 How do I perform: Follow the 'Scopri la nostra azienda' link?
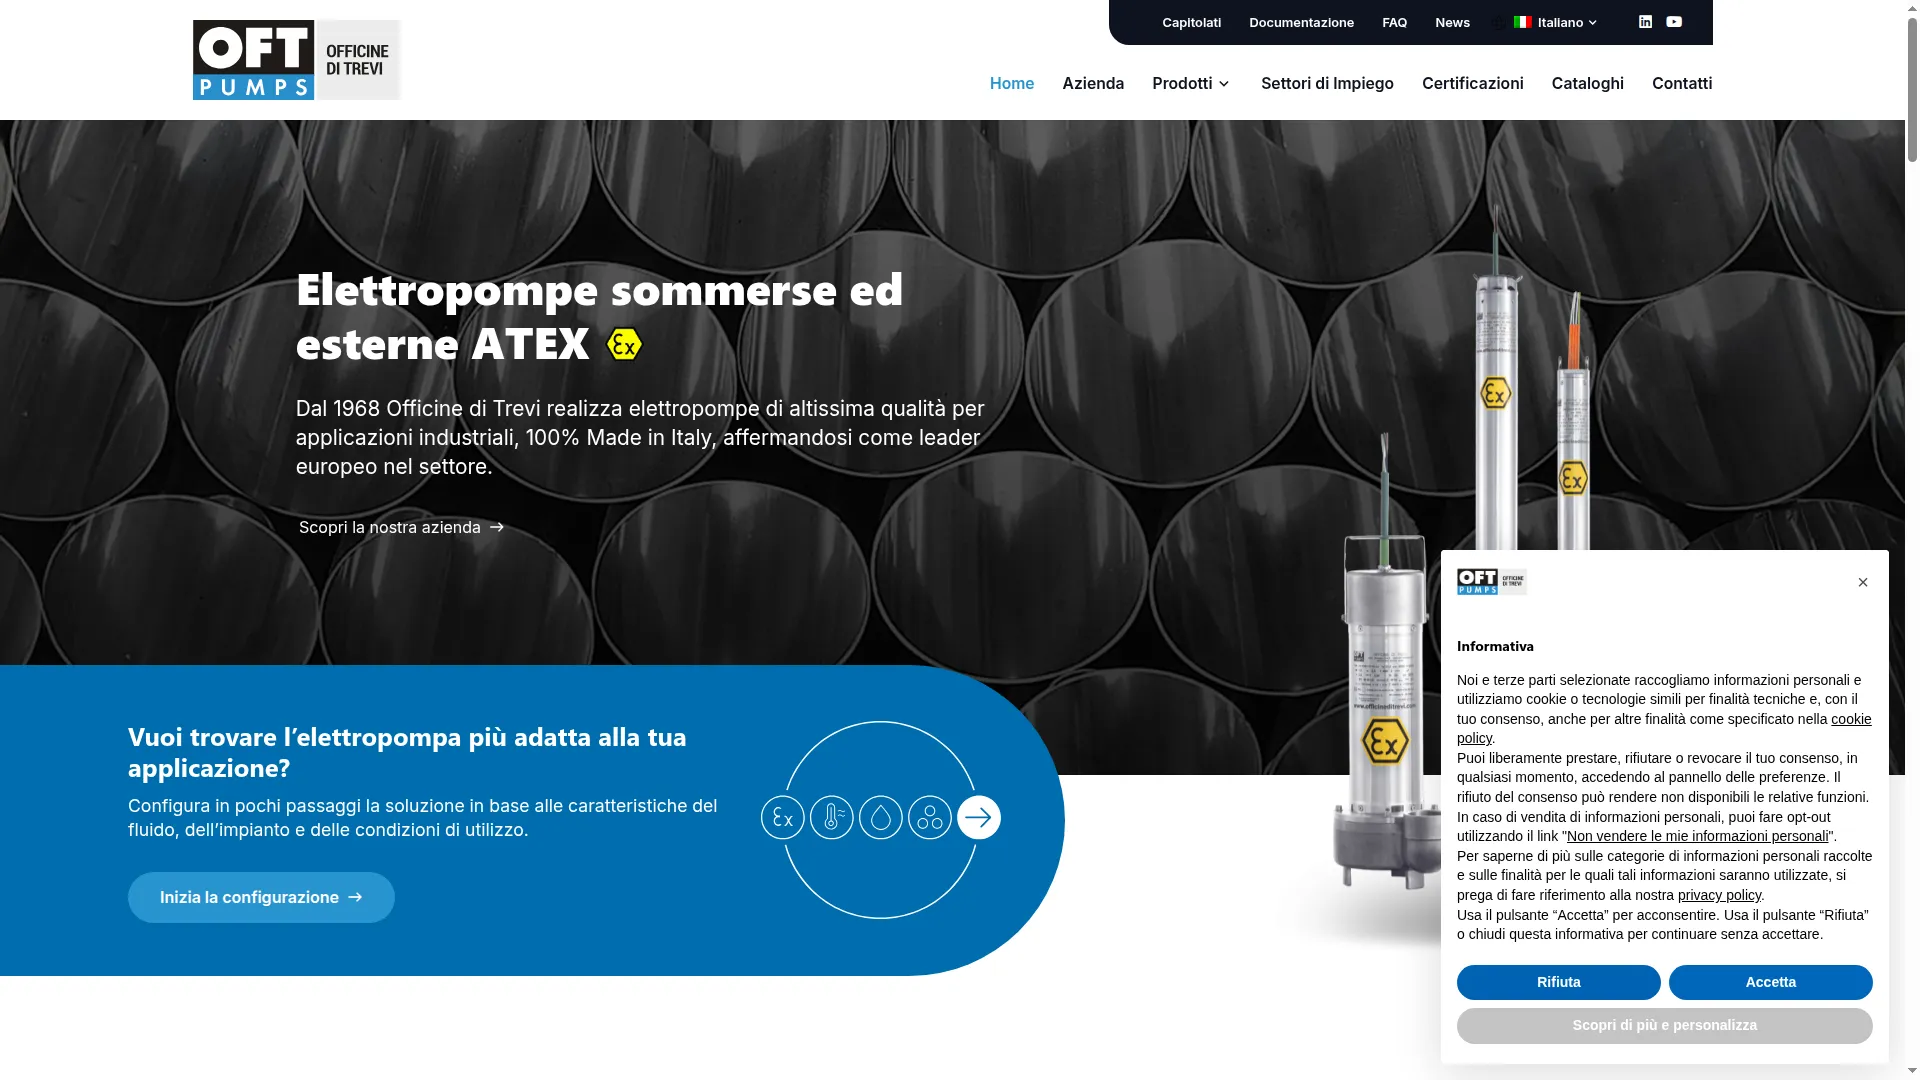point(401,527)
